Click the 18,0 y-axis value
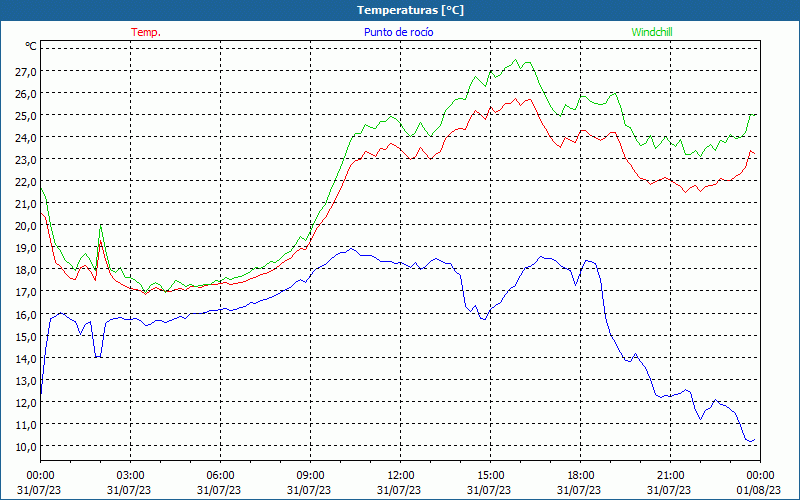Screen dimensions: 800x500 (x=26, y=270)
